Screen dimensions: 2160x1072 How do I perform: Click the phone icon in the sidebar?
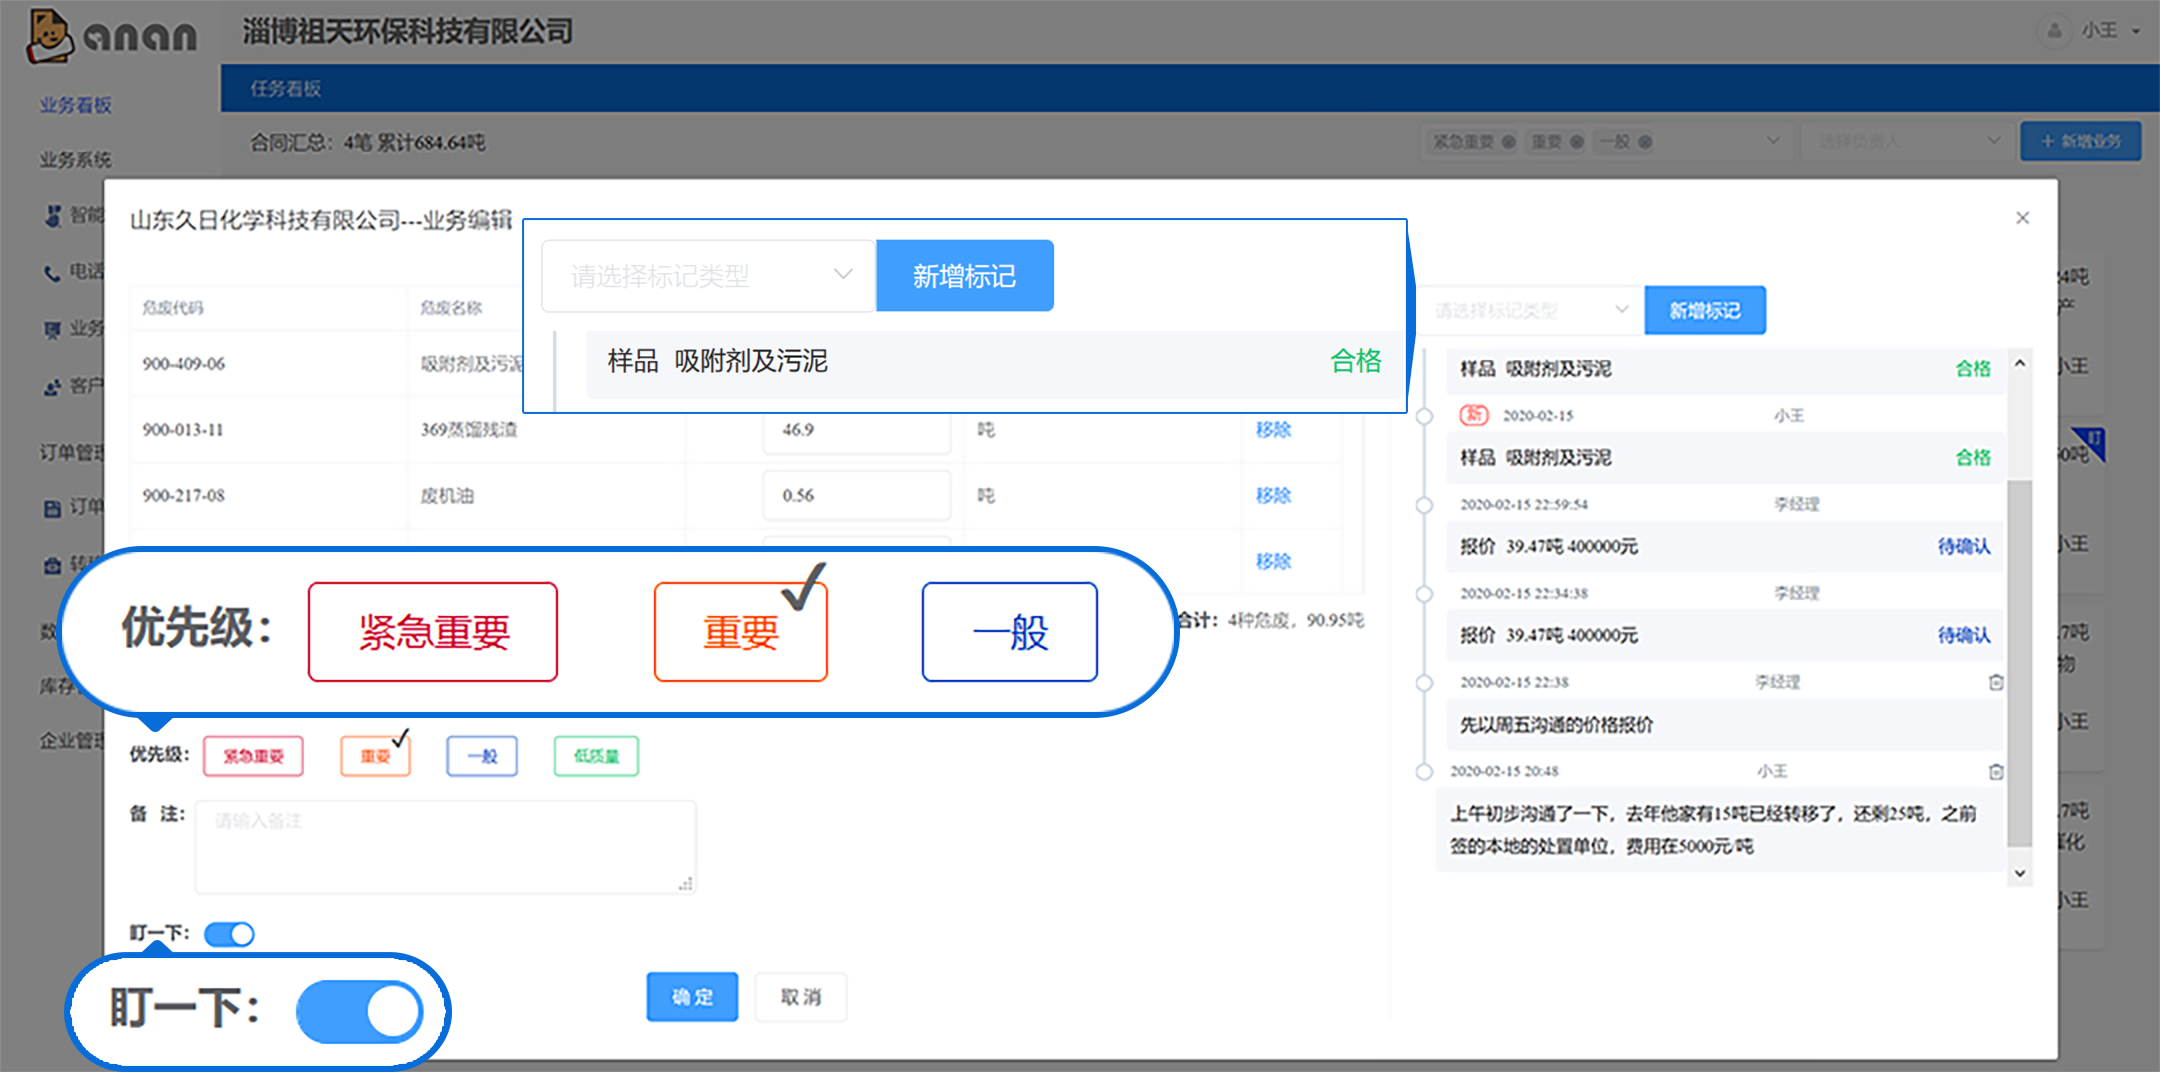[x=52, y=272]
